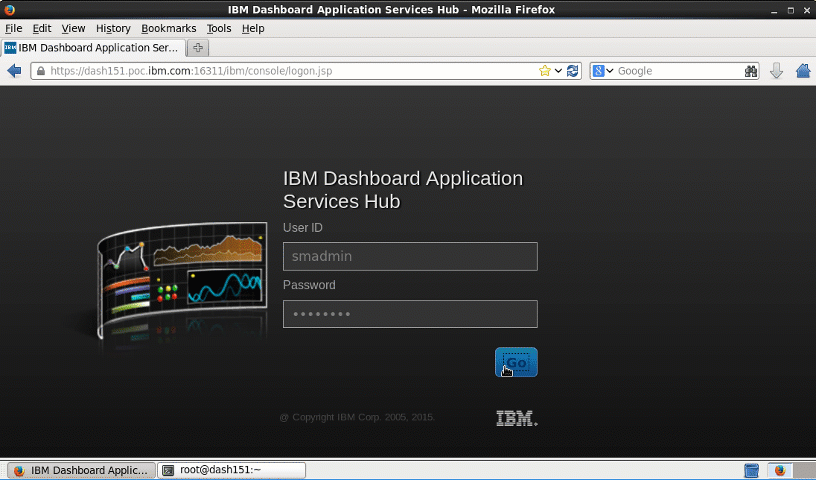Click the Firefox icon in the bottom-right panel
816x480 pixels.
click(780, 470)
